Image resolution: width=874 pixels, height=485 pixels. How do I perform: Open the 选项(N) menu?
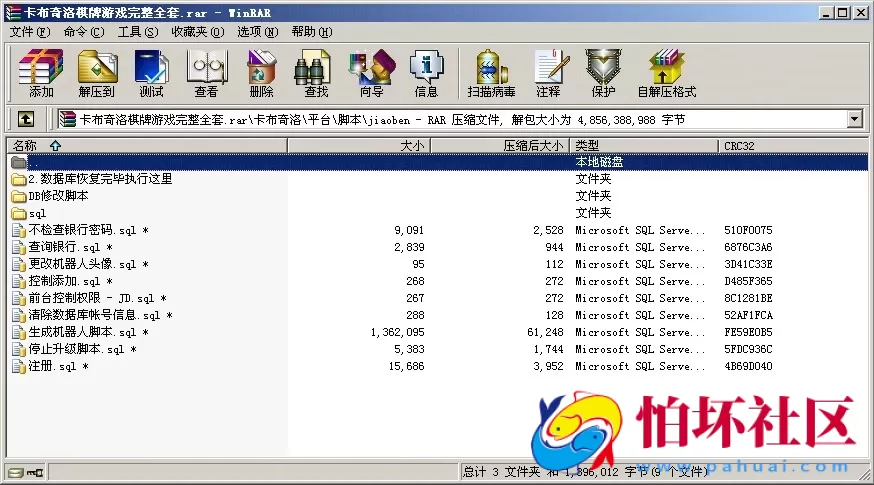257,32
